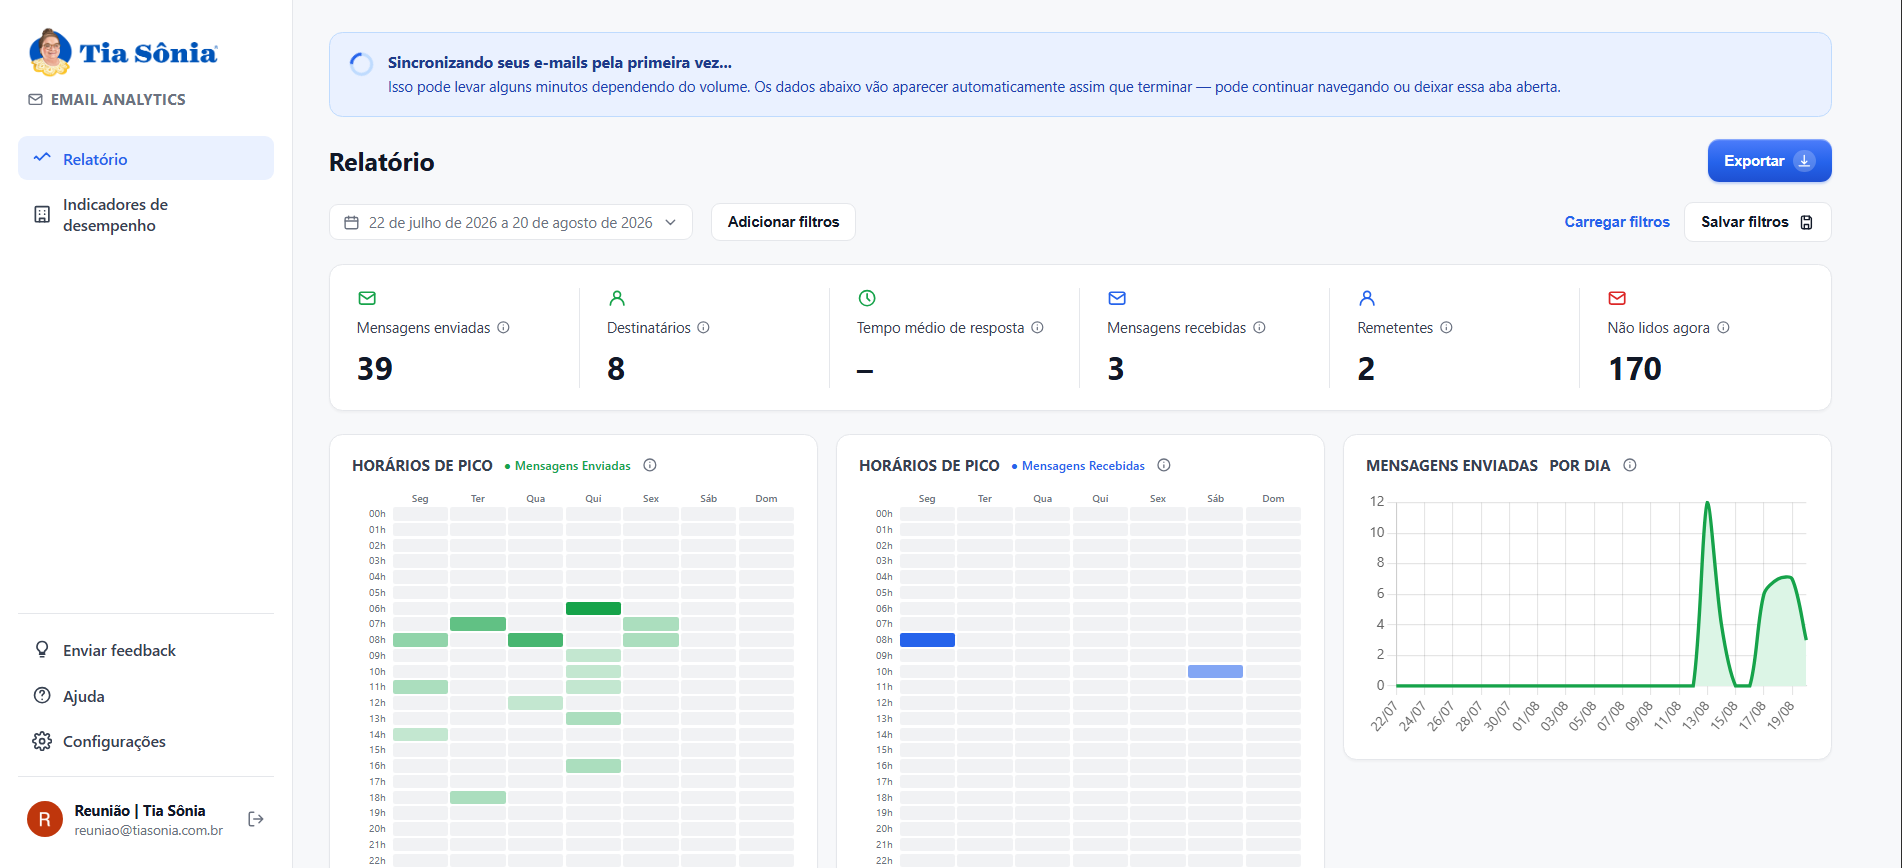
Task: Click the red R user avatar
Action: tap(44, 819)
